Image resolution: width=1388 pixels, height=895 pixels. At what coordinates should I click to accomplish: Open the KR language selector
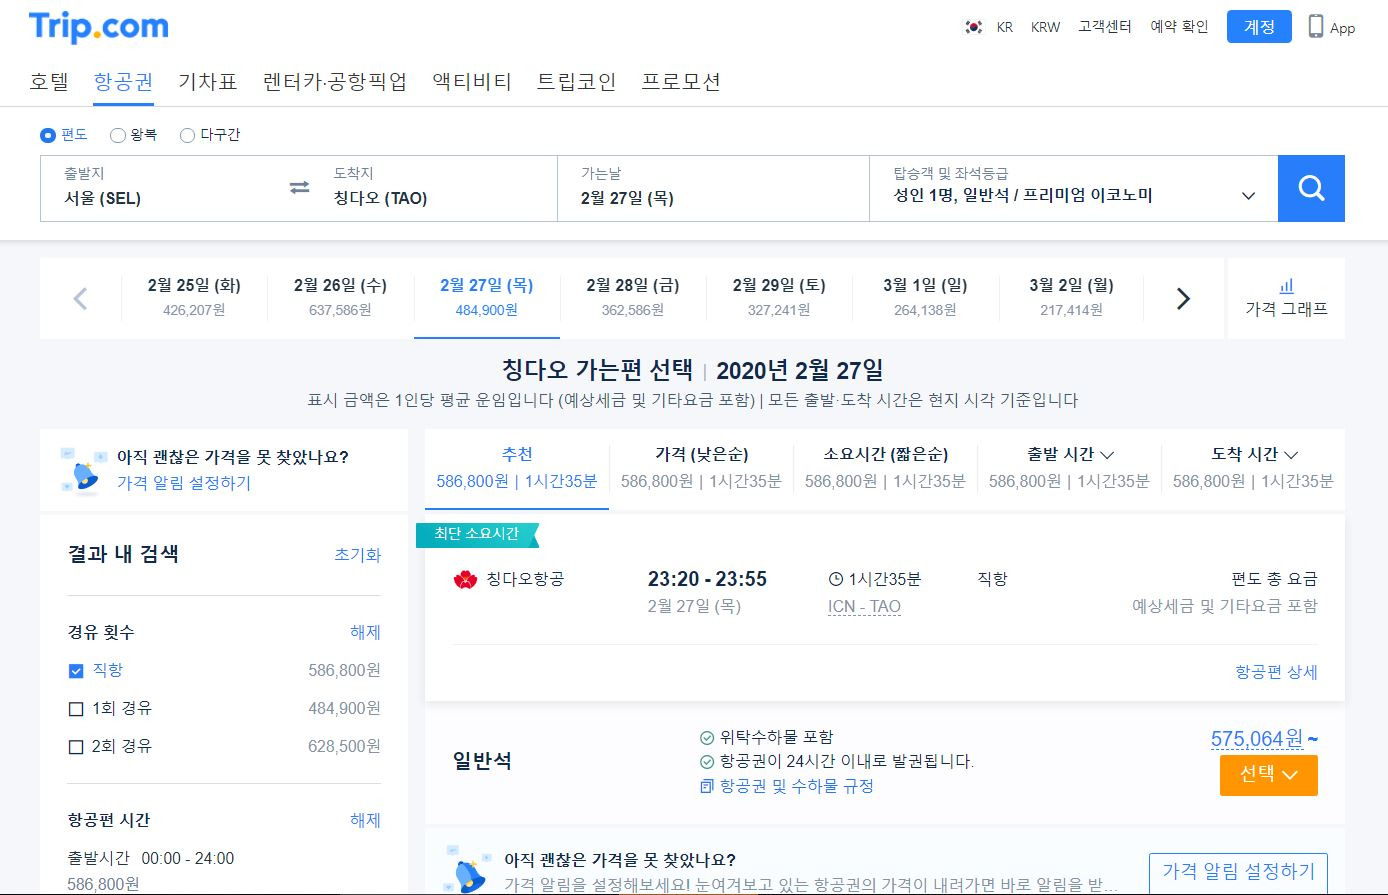tap(1005, 27)
